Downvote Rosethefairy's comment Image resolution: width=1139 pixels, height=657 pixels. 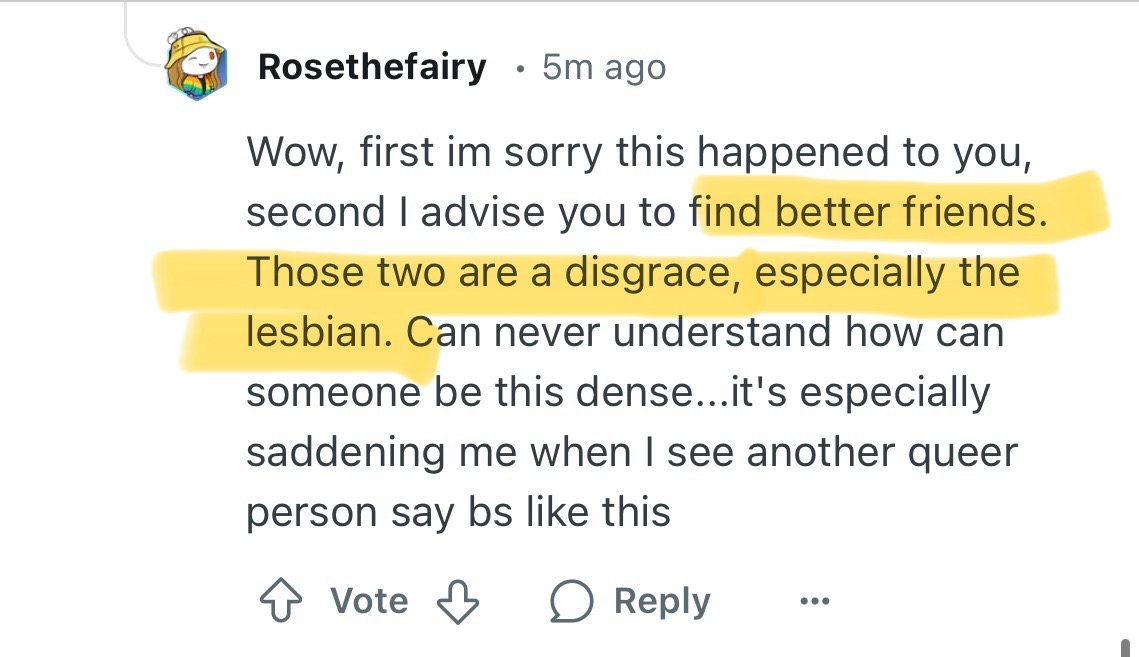click(x=459, y=601)
